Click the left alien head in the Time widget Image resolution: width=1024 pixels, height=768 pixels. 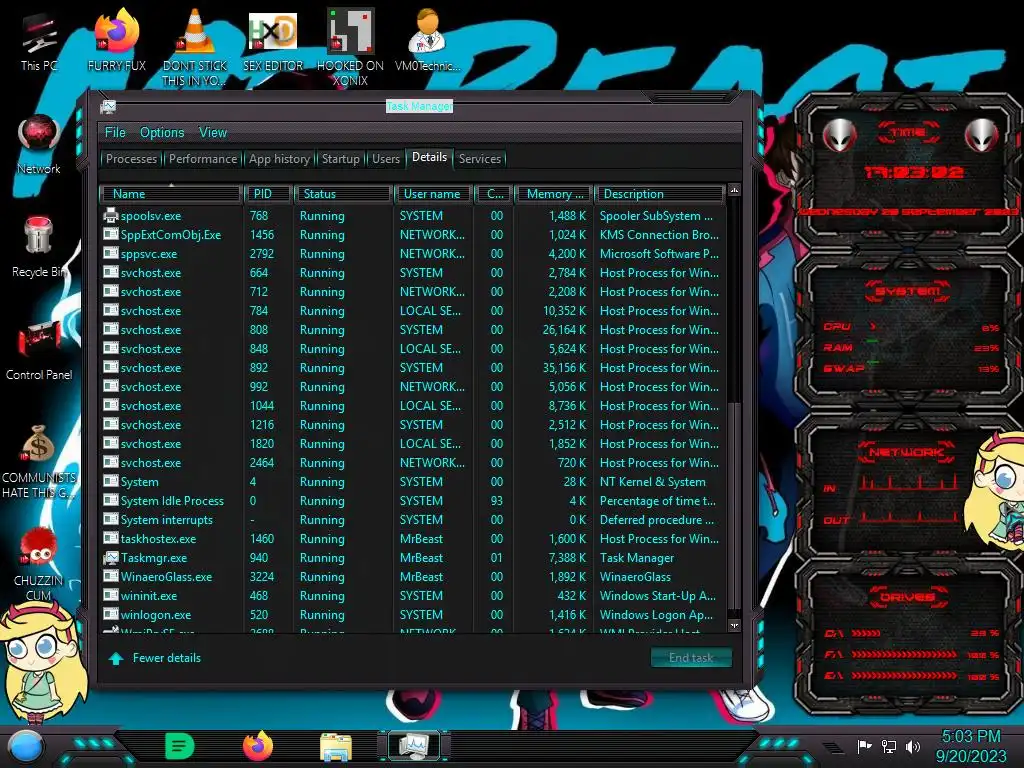(839, 136)
